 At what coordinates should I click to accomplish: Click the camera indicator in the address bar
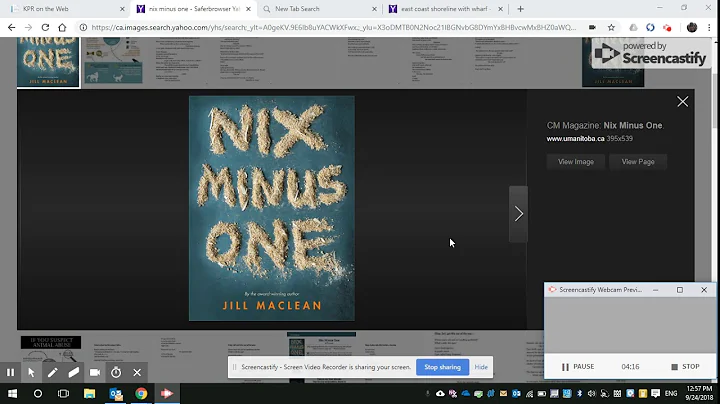[592, 28]
